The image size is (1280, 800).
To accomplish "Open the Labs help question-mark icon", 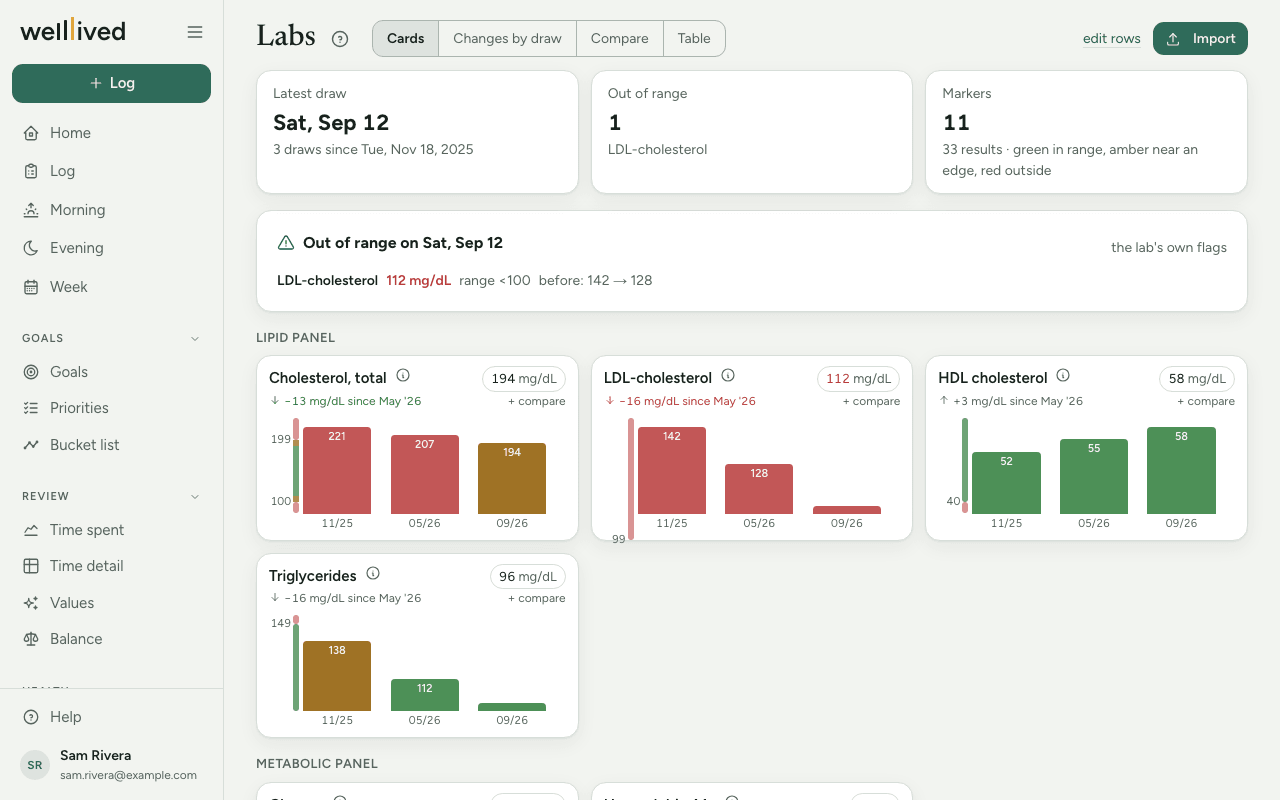I will point(340,39).
